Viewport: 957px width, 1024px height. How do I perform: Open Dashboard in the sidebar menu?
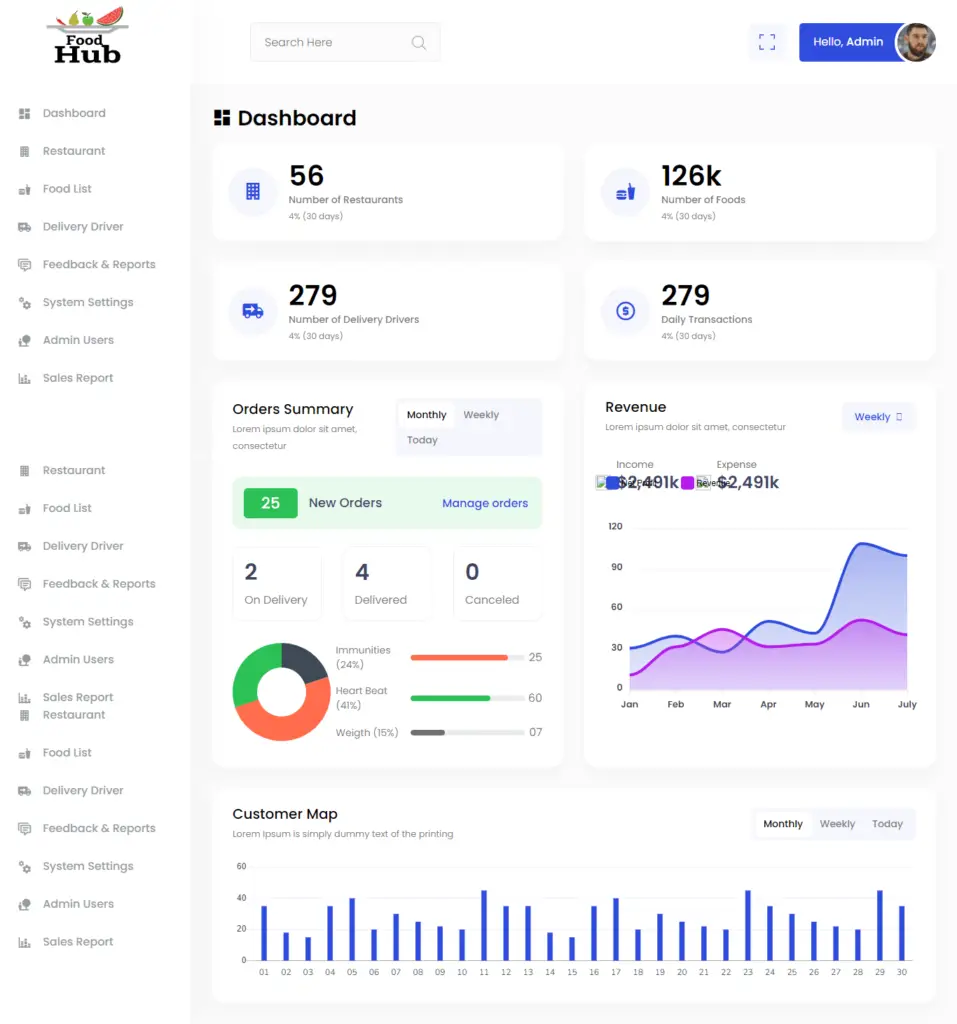73,113
